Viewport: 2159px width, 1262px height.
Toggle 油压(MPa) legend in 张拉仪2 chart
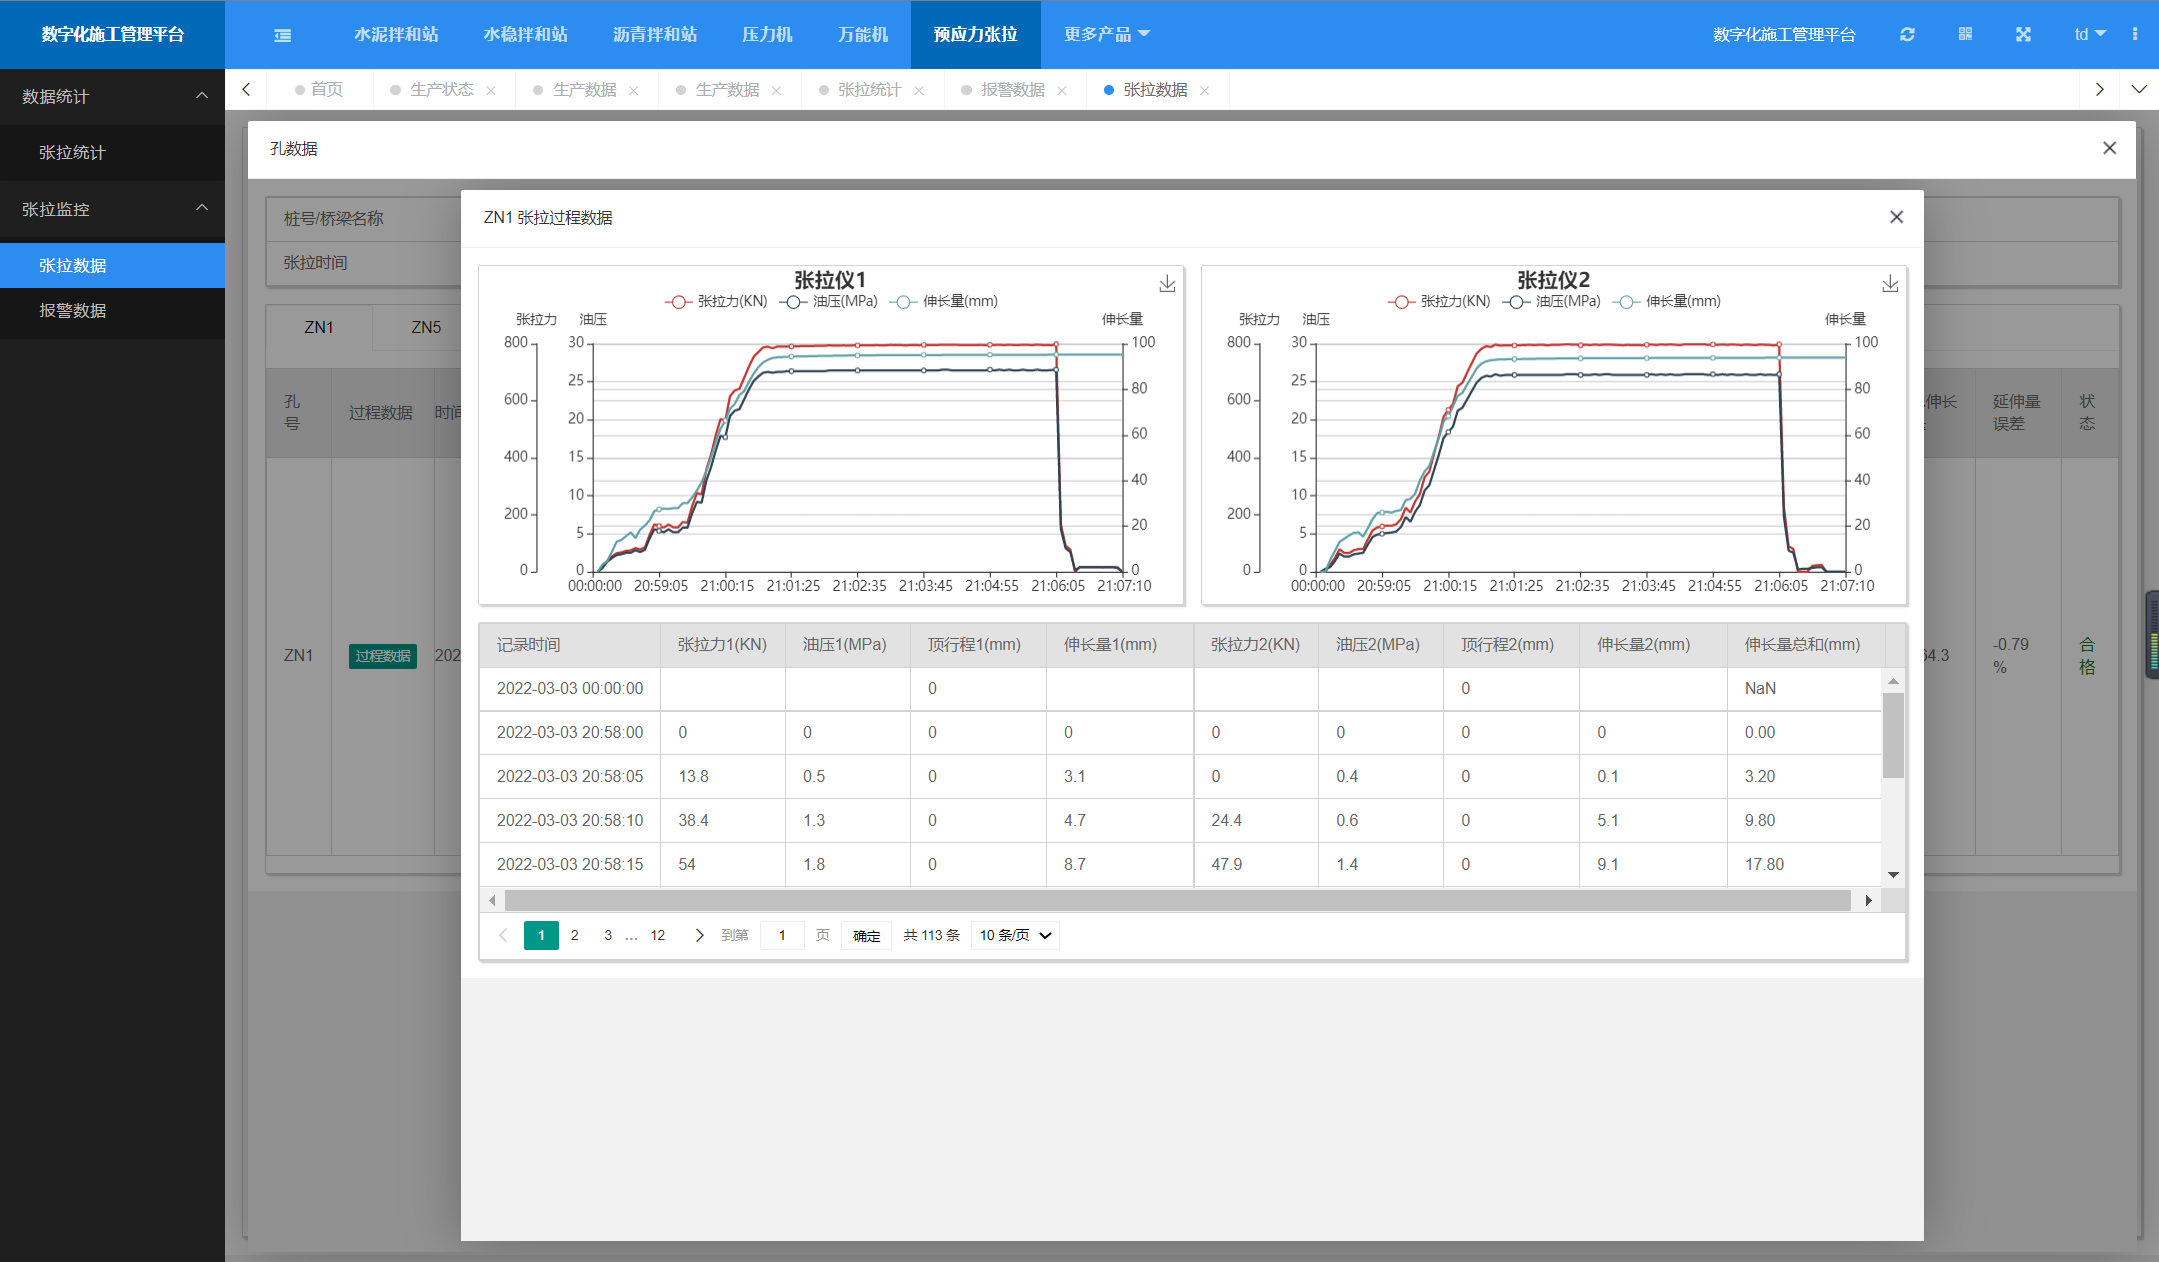1552,301
